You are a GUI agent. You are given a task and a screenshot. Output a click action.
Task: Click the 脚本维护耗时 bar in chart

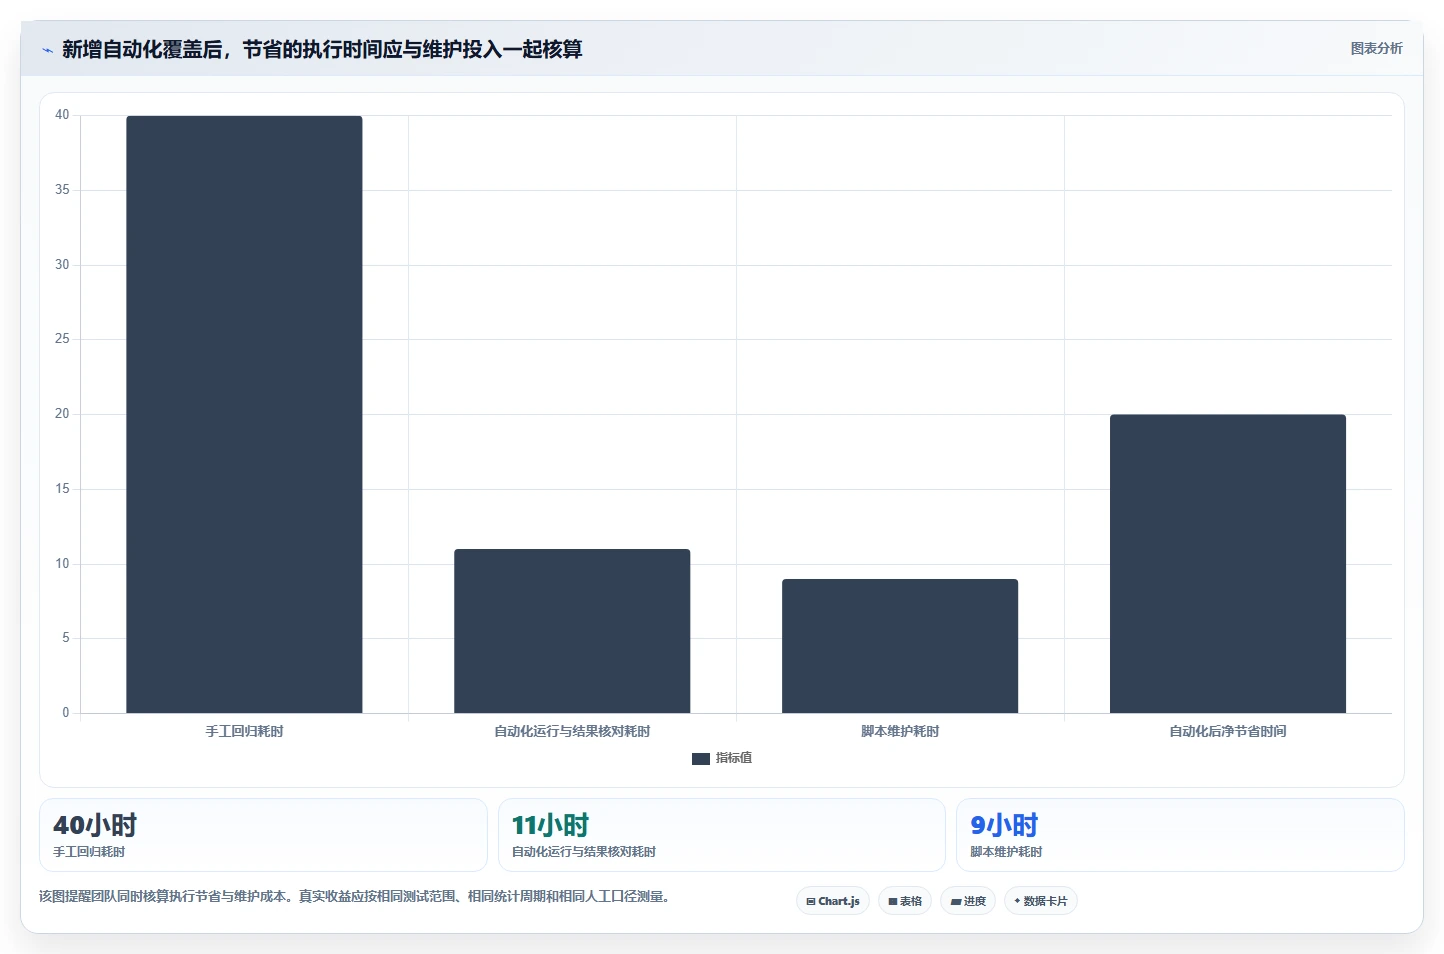pyautogui.click(x=900, y=646)
